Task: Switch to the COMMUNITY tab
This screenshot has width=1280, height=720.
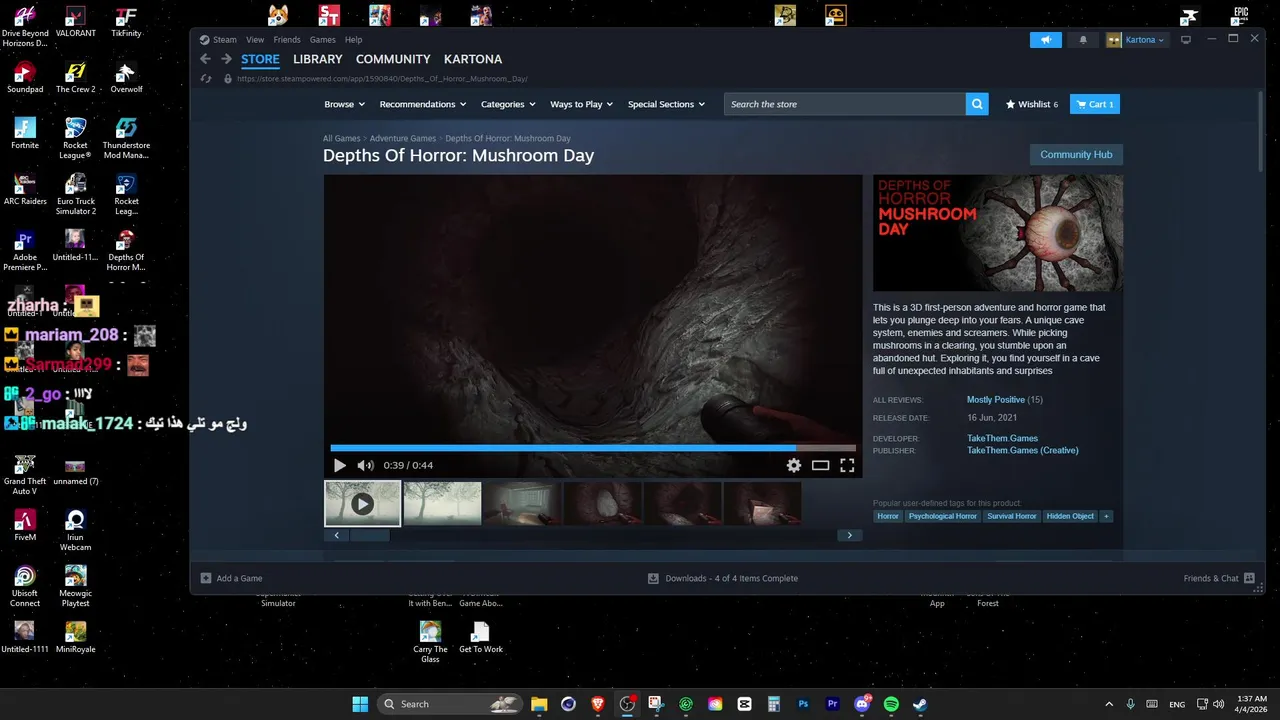Action: (x=393, y=59)
